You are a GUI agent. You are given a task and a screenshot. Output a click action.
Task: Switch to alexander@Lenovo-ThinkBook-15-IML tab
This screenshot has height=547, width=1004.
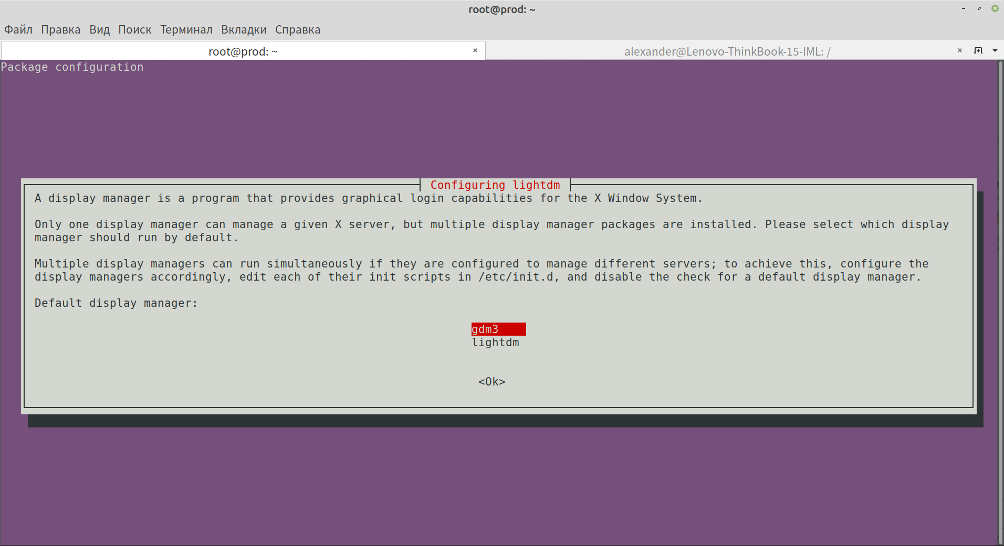coord(727,51)
